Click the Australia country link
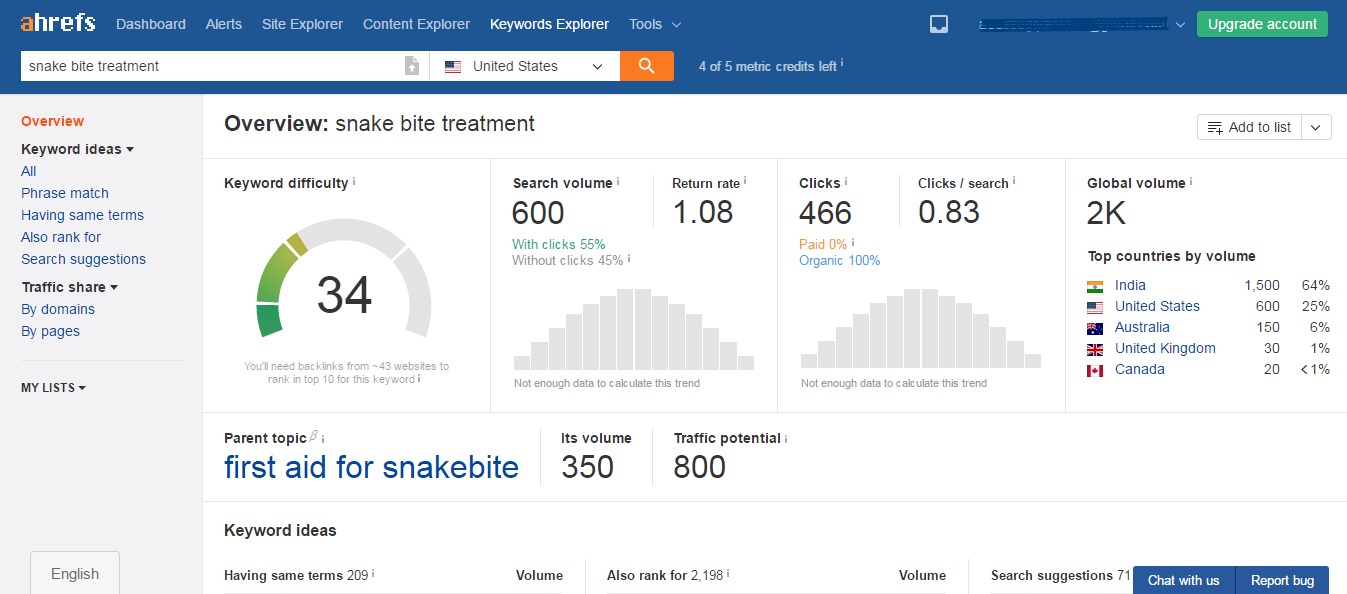Viewport: 1347px width, 594px height. tap(1142, 327)
